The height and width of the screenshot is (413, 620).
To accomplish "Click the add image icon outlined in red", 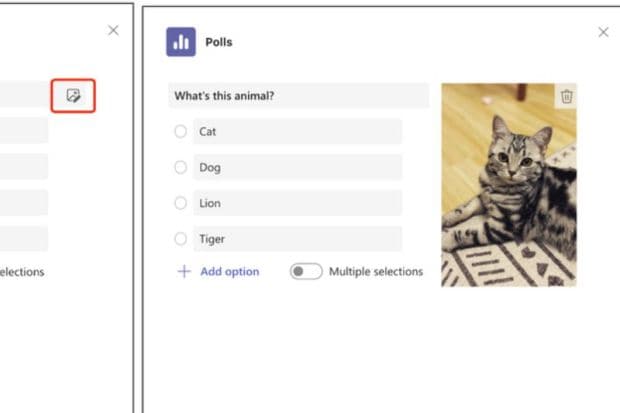I will pyautogui.click(x=73, y=96).
